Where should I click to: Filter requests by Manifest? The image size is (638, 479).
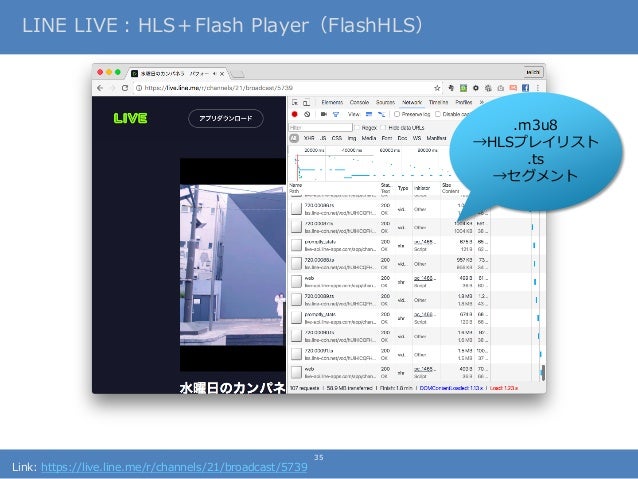pyautogui.click(x=436, y=138)
